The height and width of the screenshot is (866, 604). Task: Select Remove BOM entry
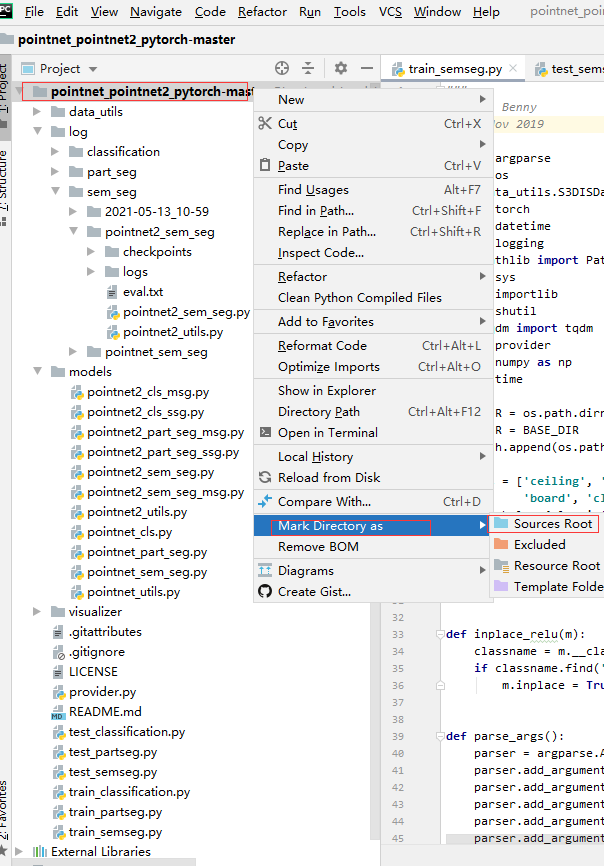373,547
